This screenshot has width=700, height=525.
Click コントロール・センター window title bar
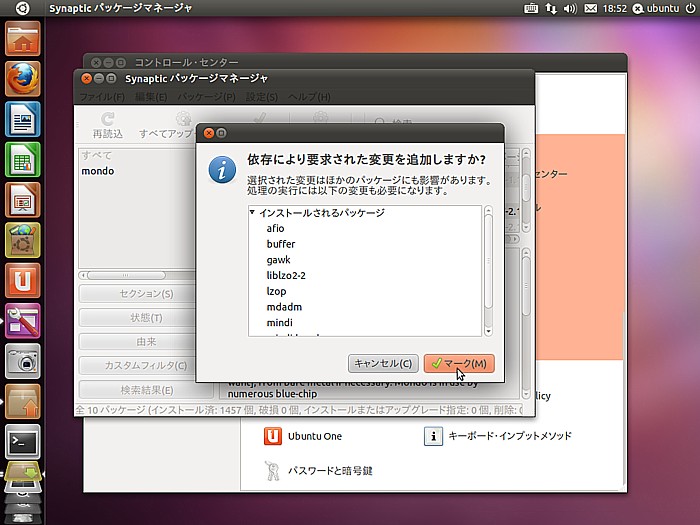point(355,62)
